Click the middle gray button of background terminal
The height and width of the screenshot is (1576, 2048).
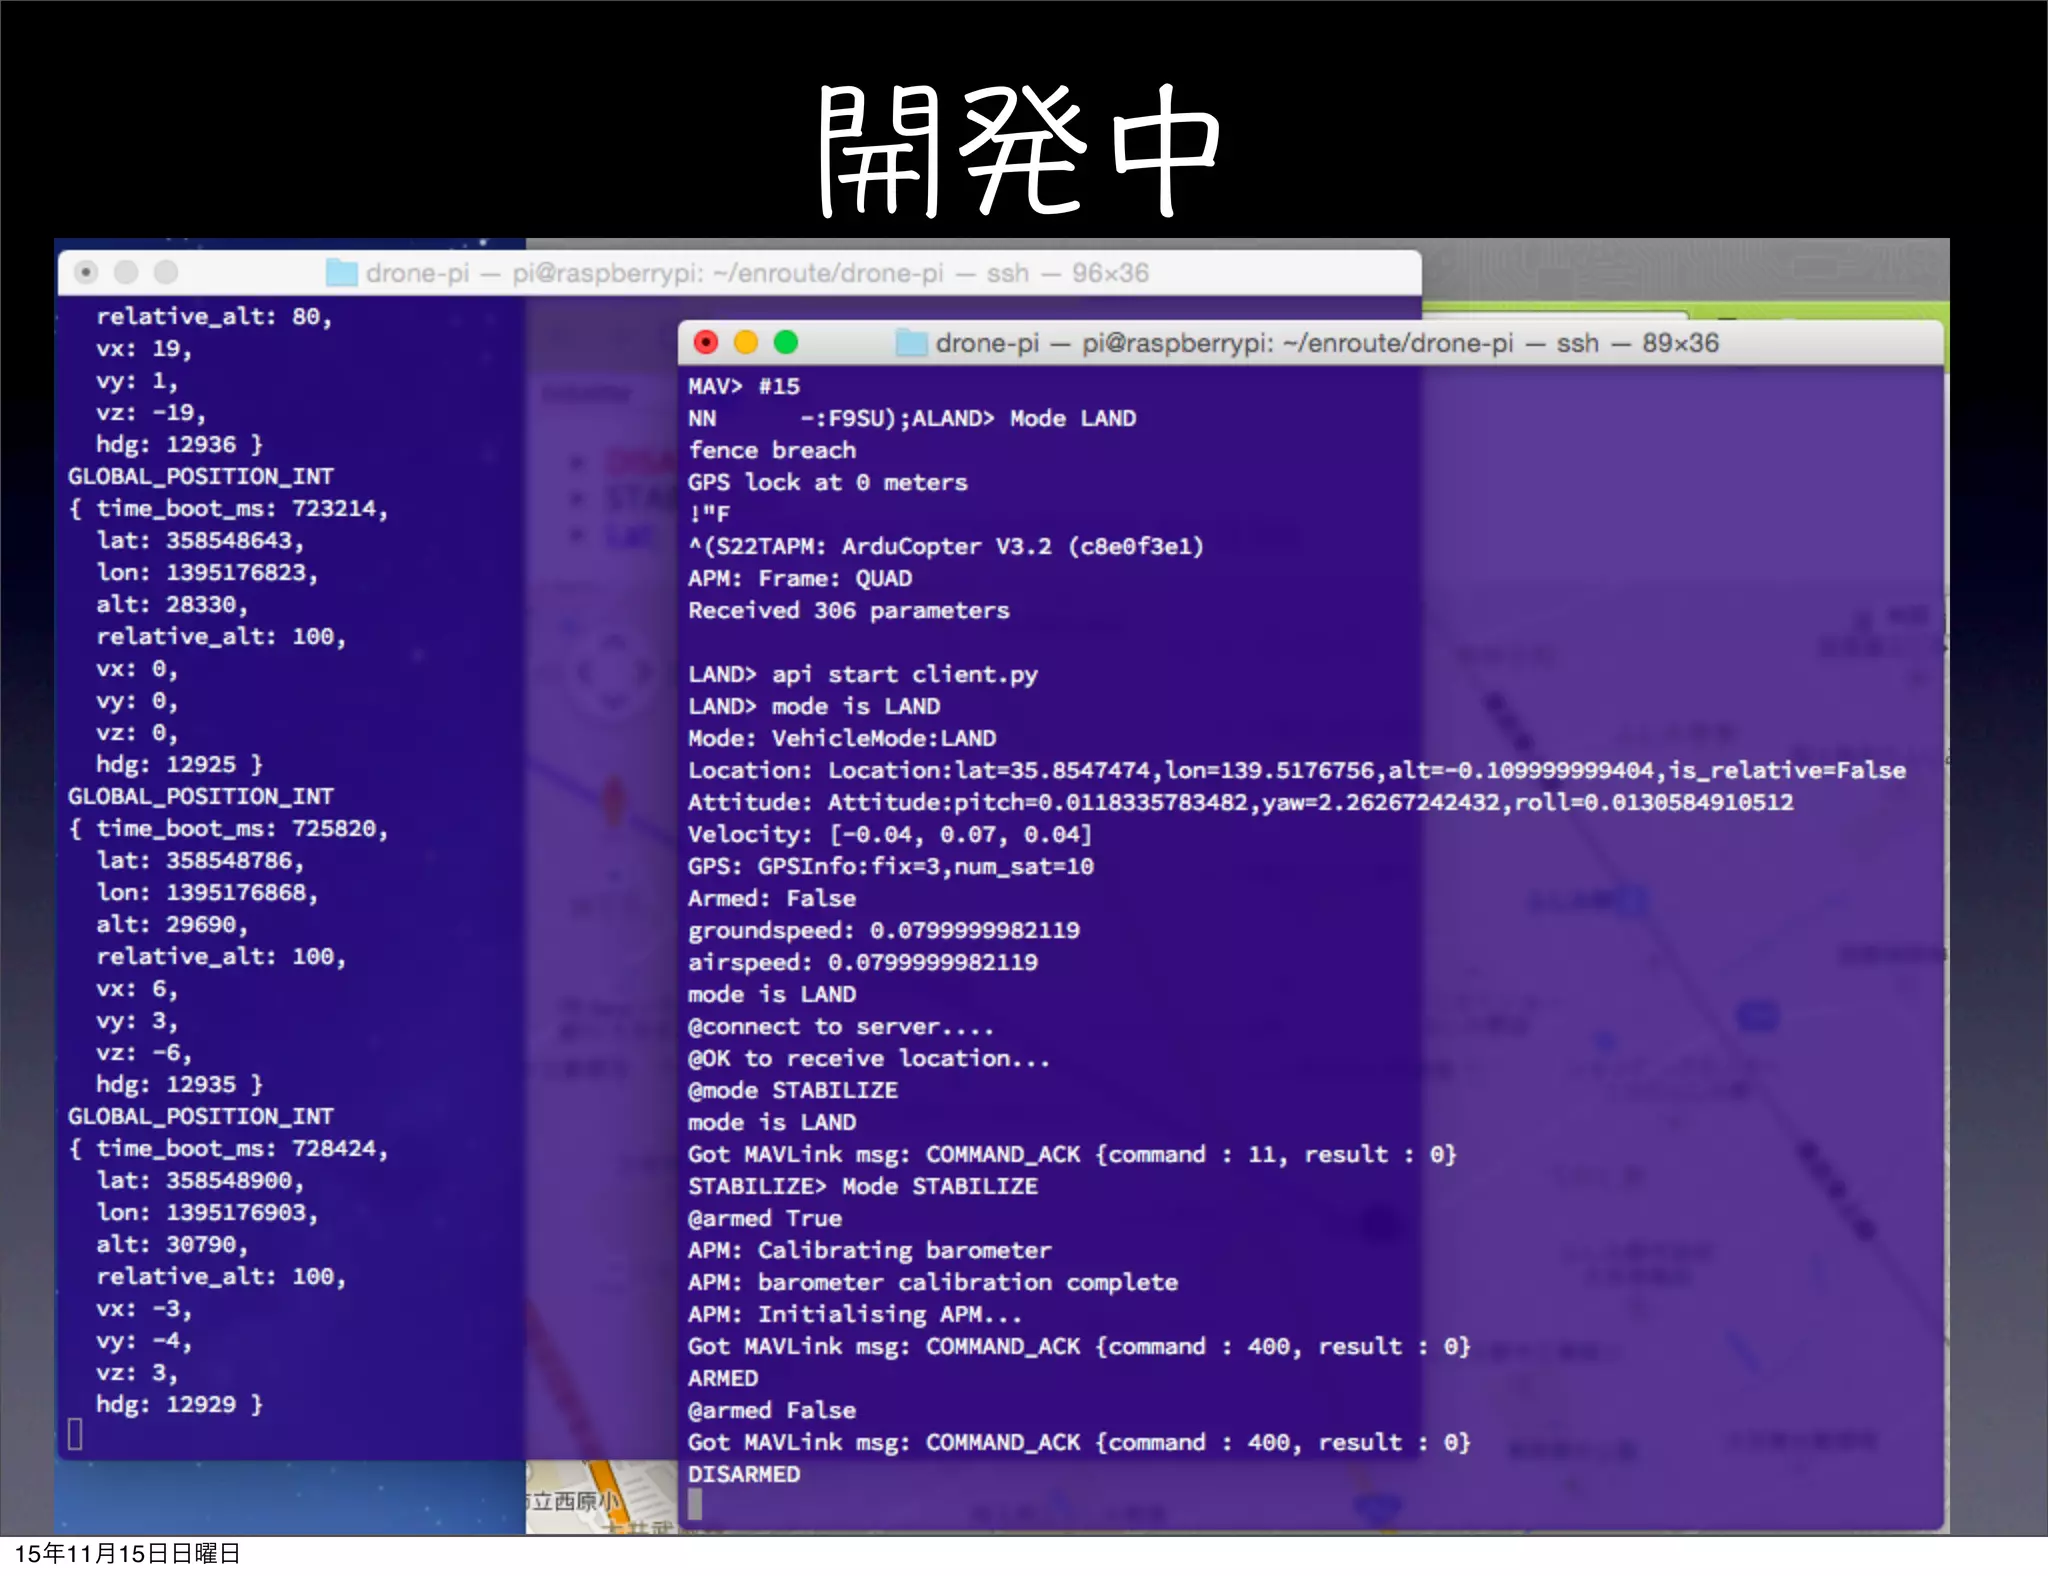click(126, 272)
